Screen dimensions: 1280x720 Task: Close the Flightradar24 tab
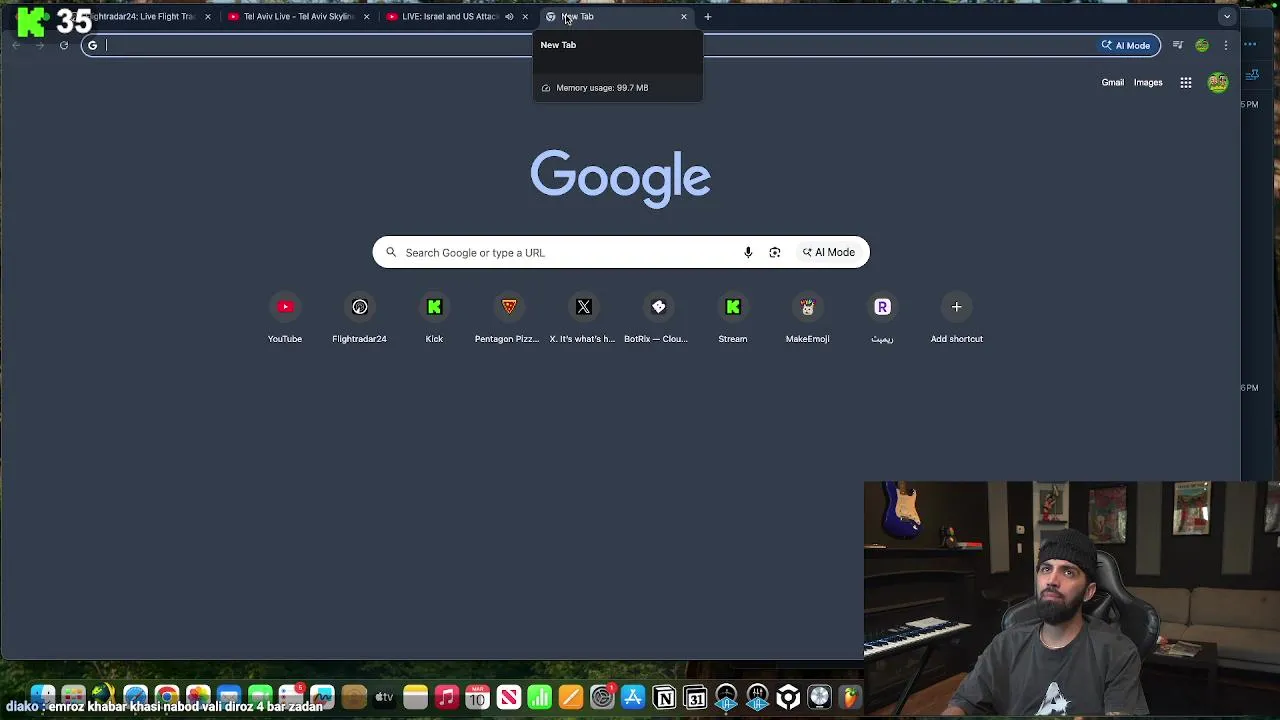(x=208, y=17)
